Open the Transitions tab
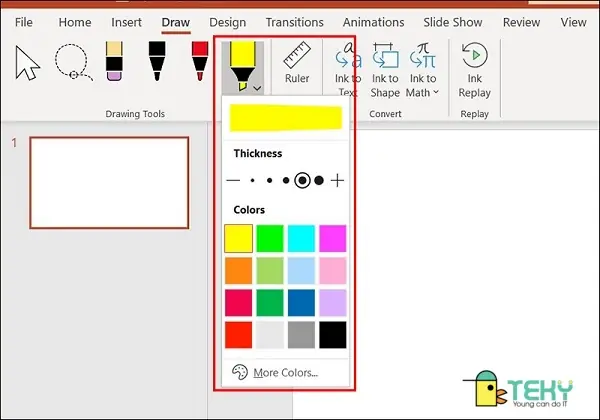Image resolution: width=600 pixels, height=420 pixels. [295, 22]
